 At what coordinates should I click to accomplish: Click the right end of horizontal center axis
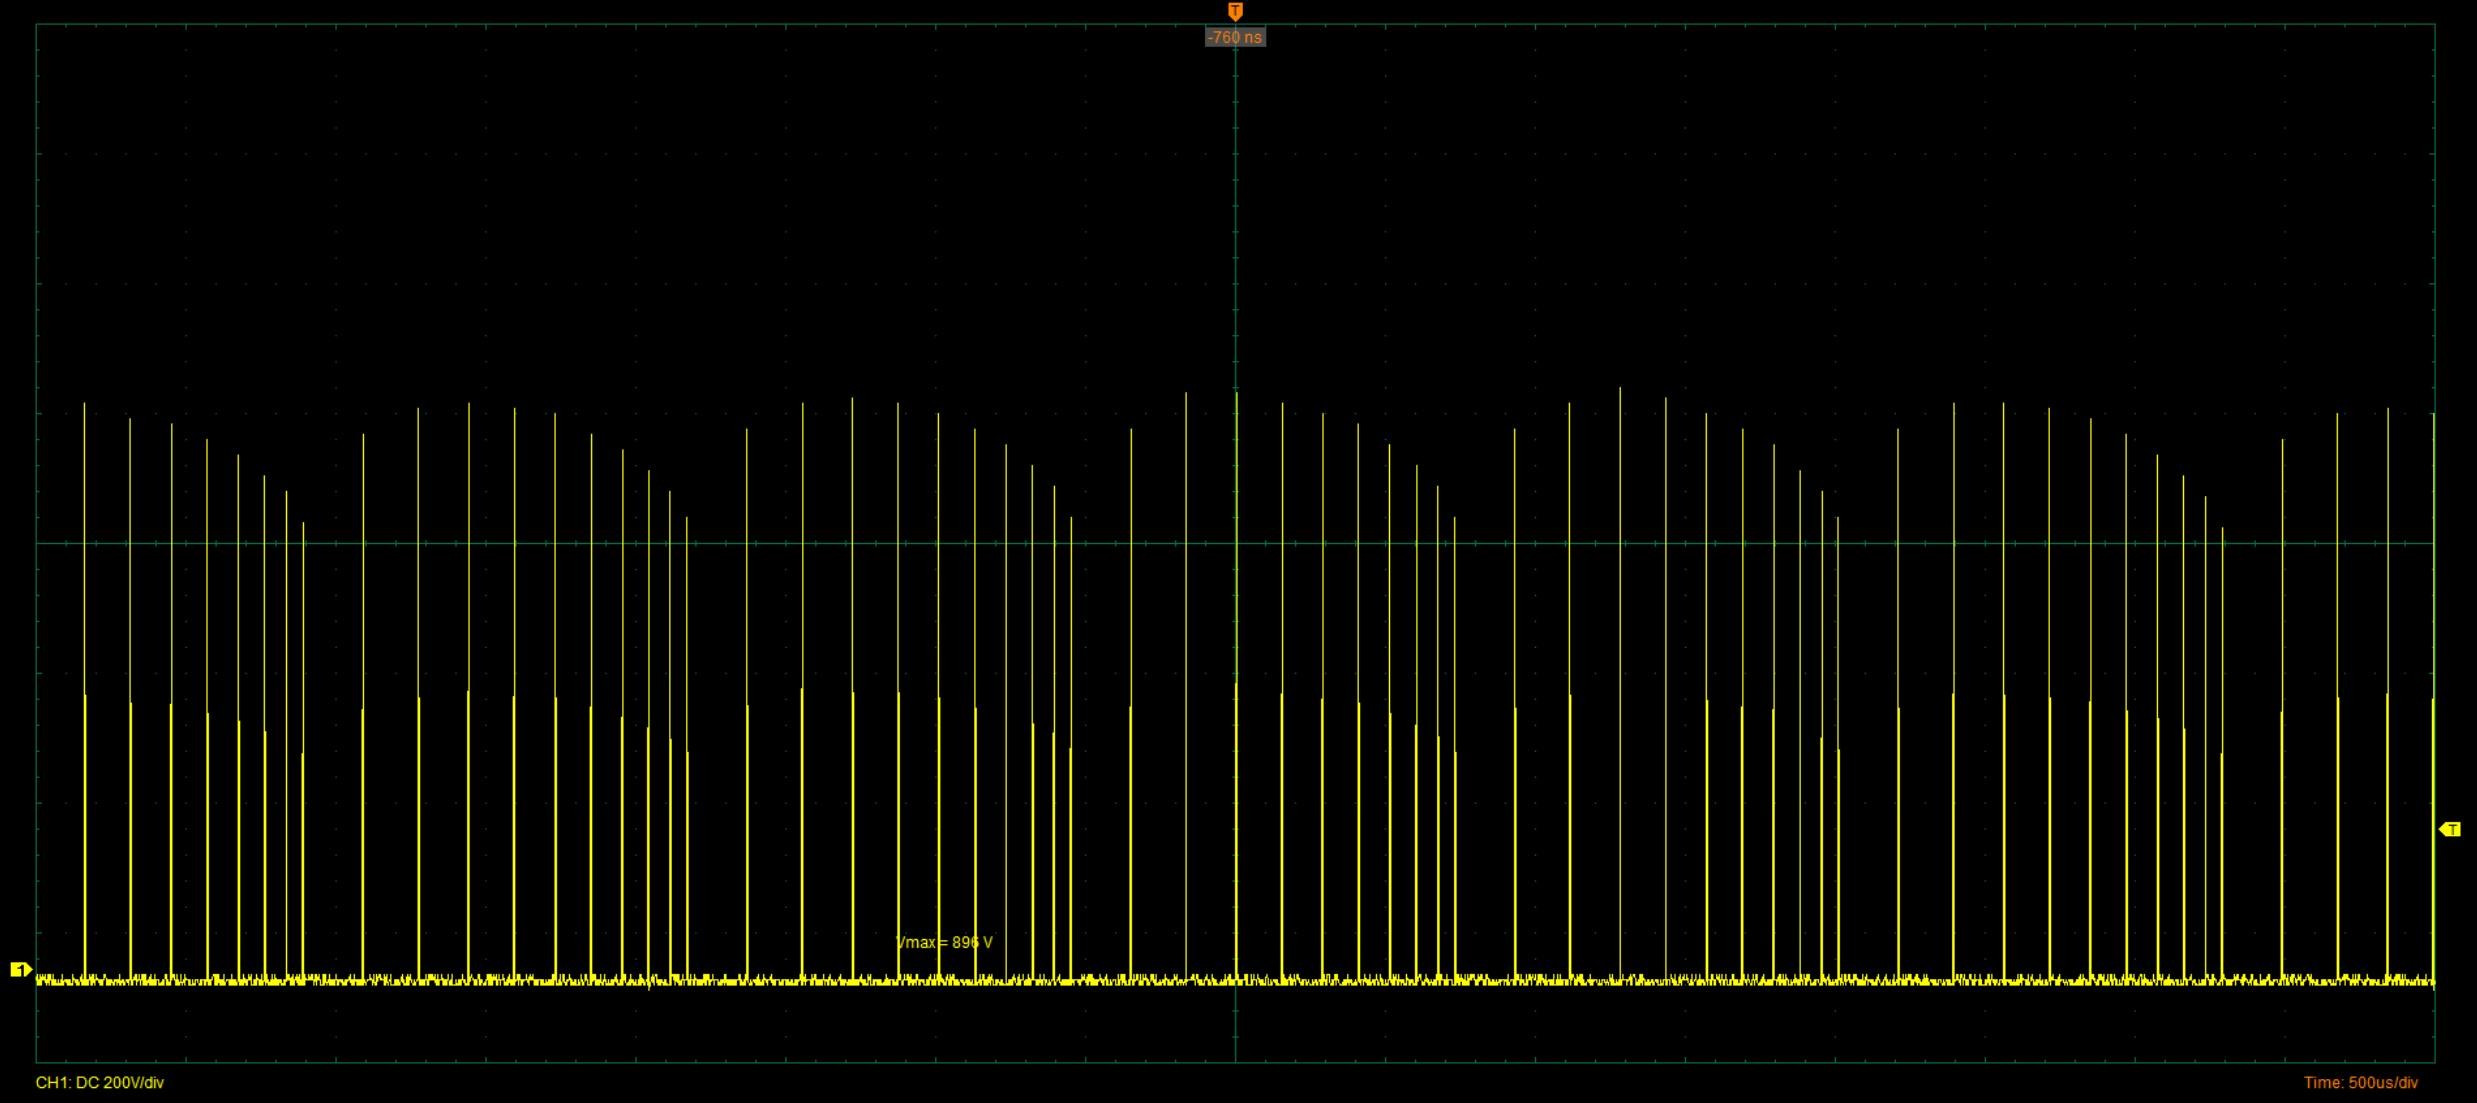[x=2433, y=543]
